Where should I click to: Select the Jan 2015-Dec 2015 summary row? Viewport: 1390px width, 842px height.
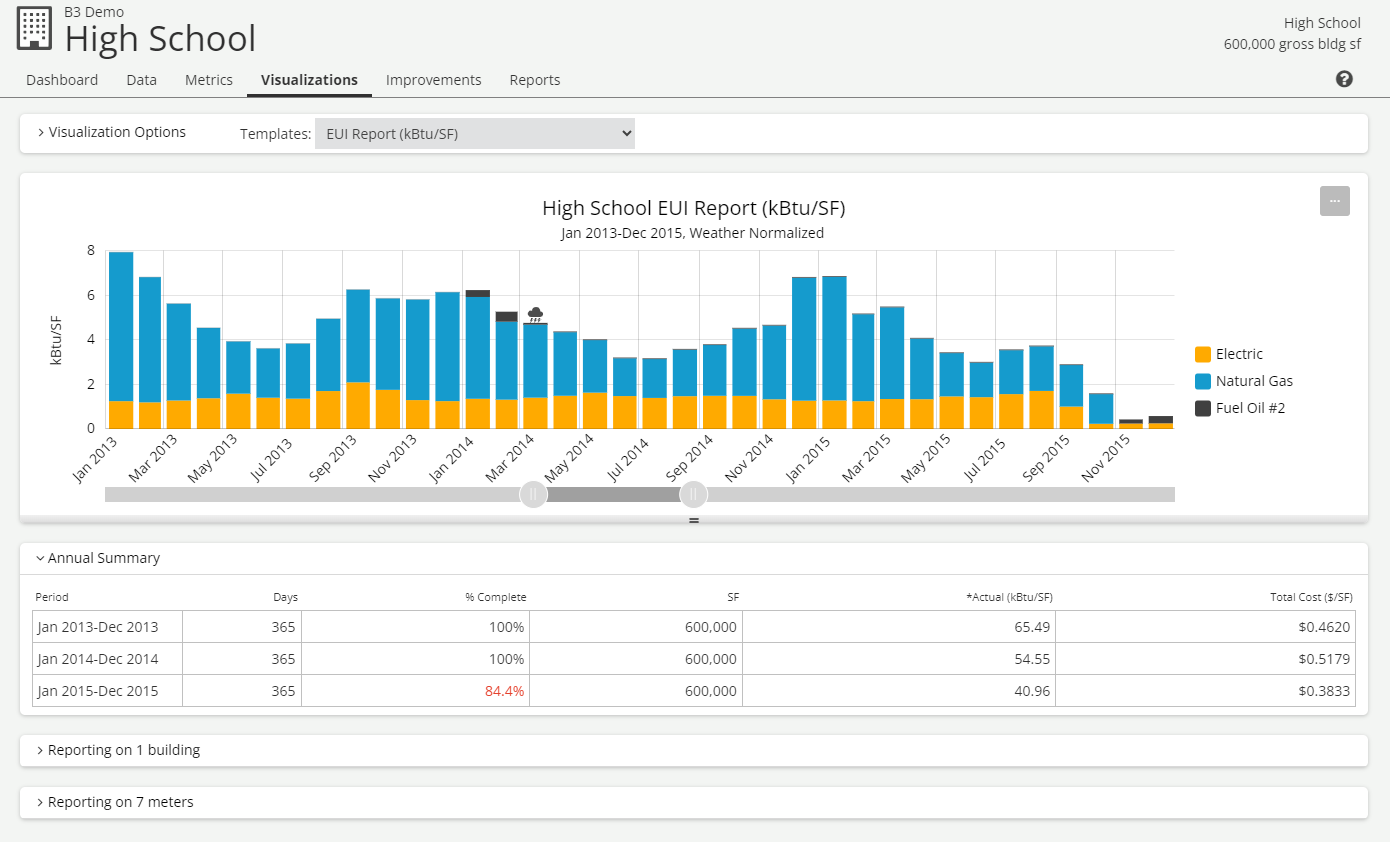point(97,691)
